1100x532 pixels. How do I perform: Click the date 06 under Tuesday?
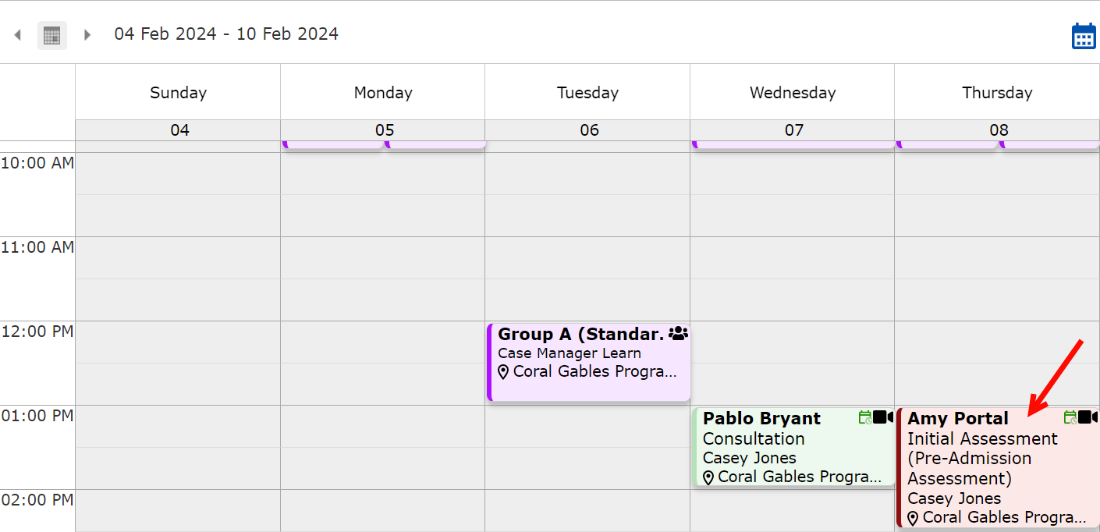[x=589, y=130]
